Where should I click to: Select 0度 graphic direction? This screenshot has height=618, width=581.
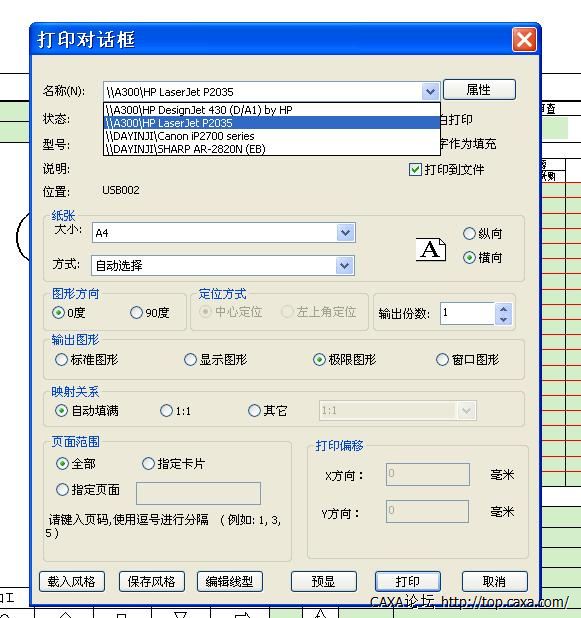pyautogui.click(x=58, y=313)
